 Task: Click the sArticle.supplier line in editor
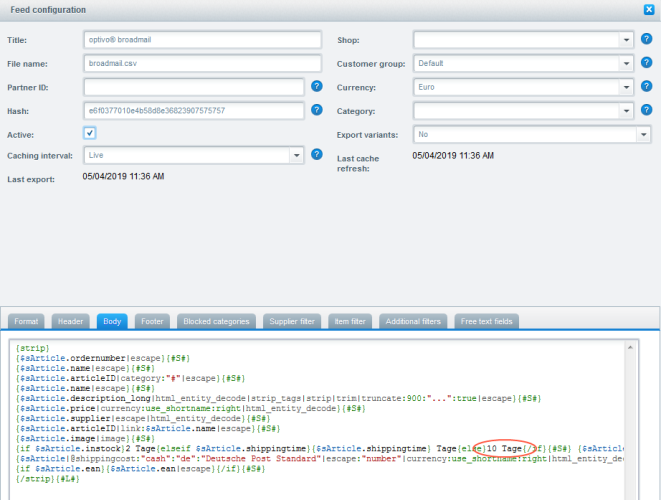[x=143, y=419]
